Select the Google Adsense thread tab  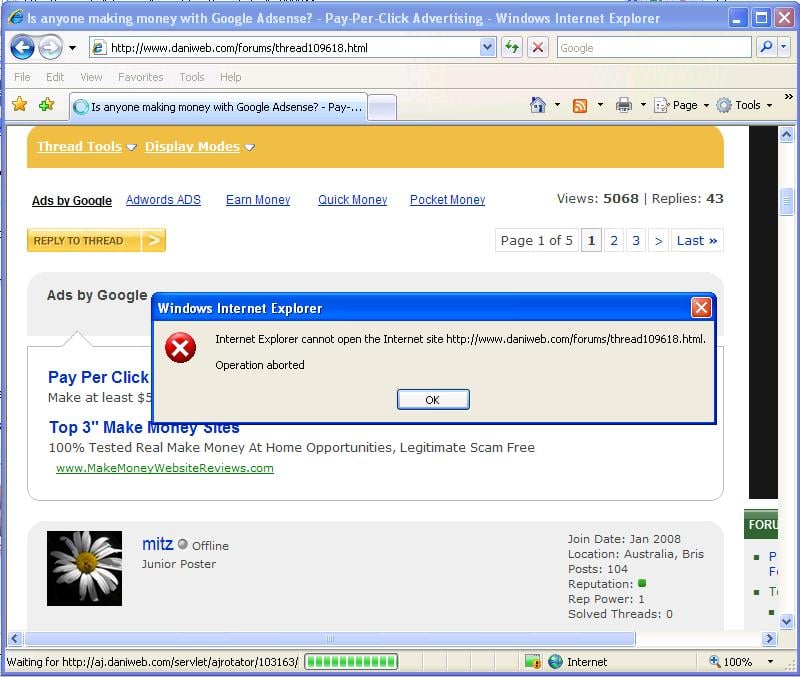[218, 107]
